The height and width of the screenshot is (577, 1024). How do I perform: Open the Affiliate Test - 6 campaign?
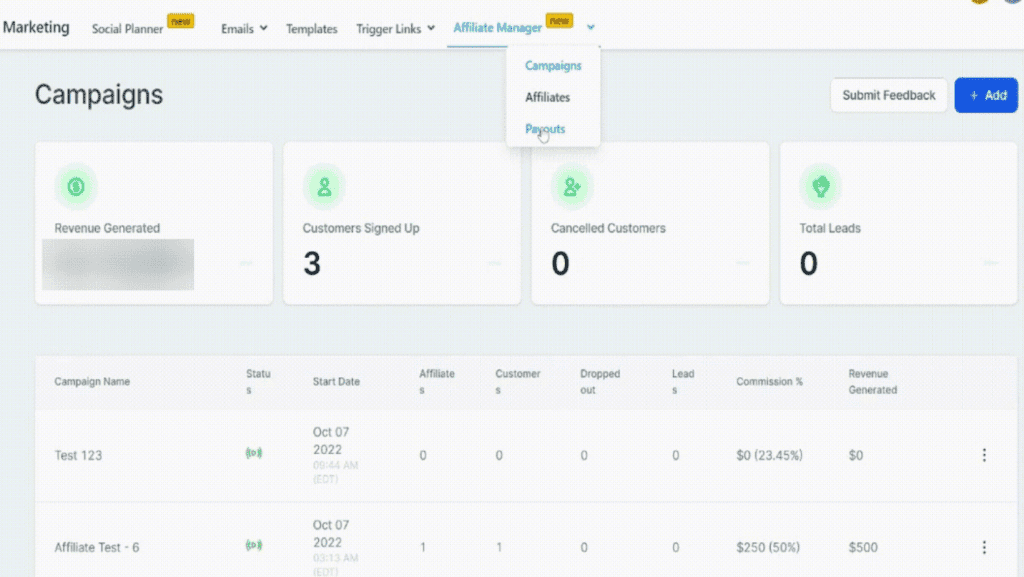pos(100,547)
